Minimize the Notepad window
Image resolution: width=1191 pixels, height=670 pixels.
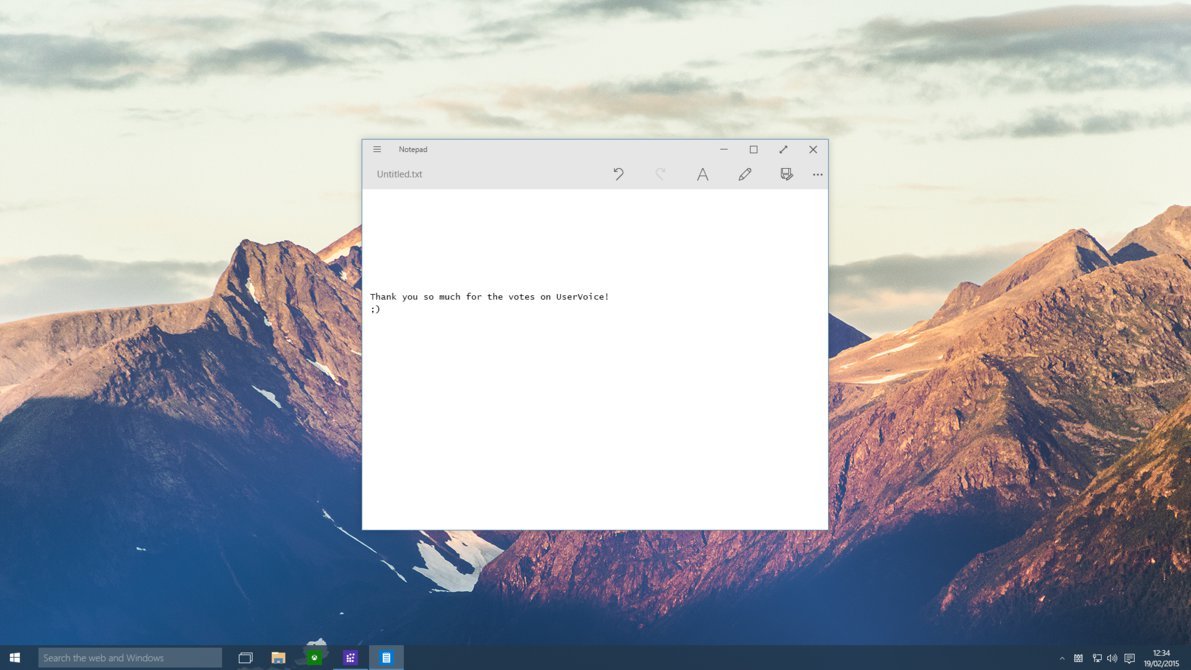point(724,150)
